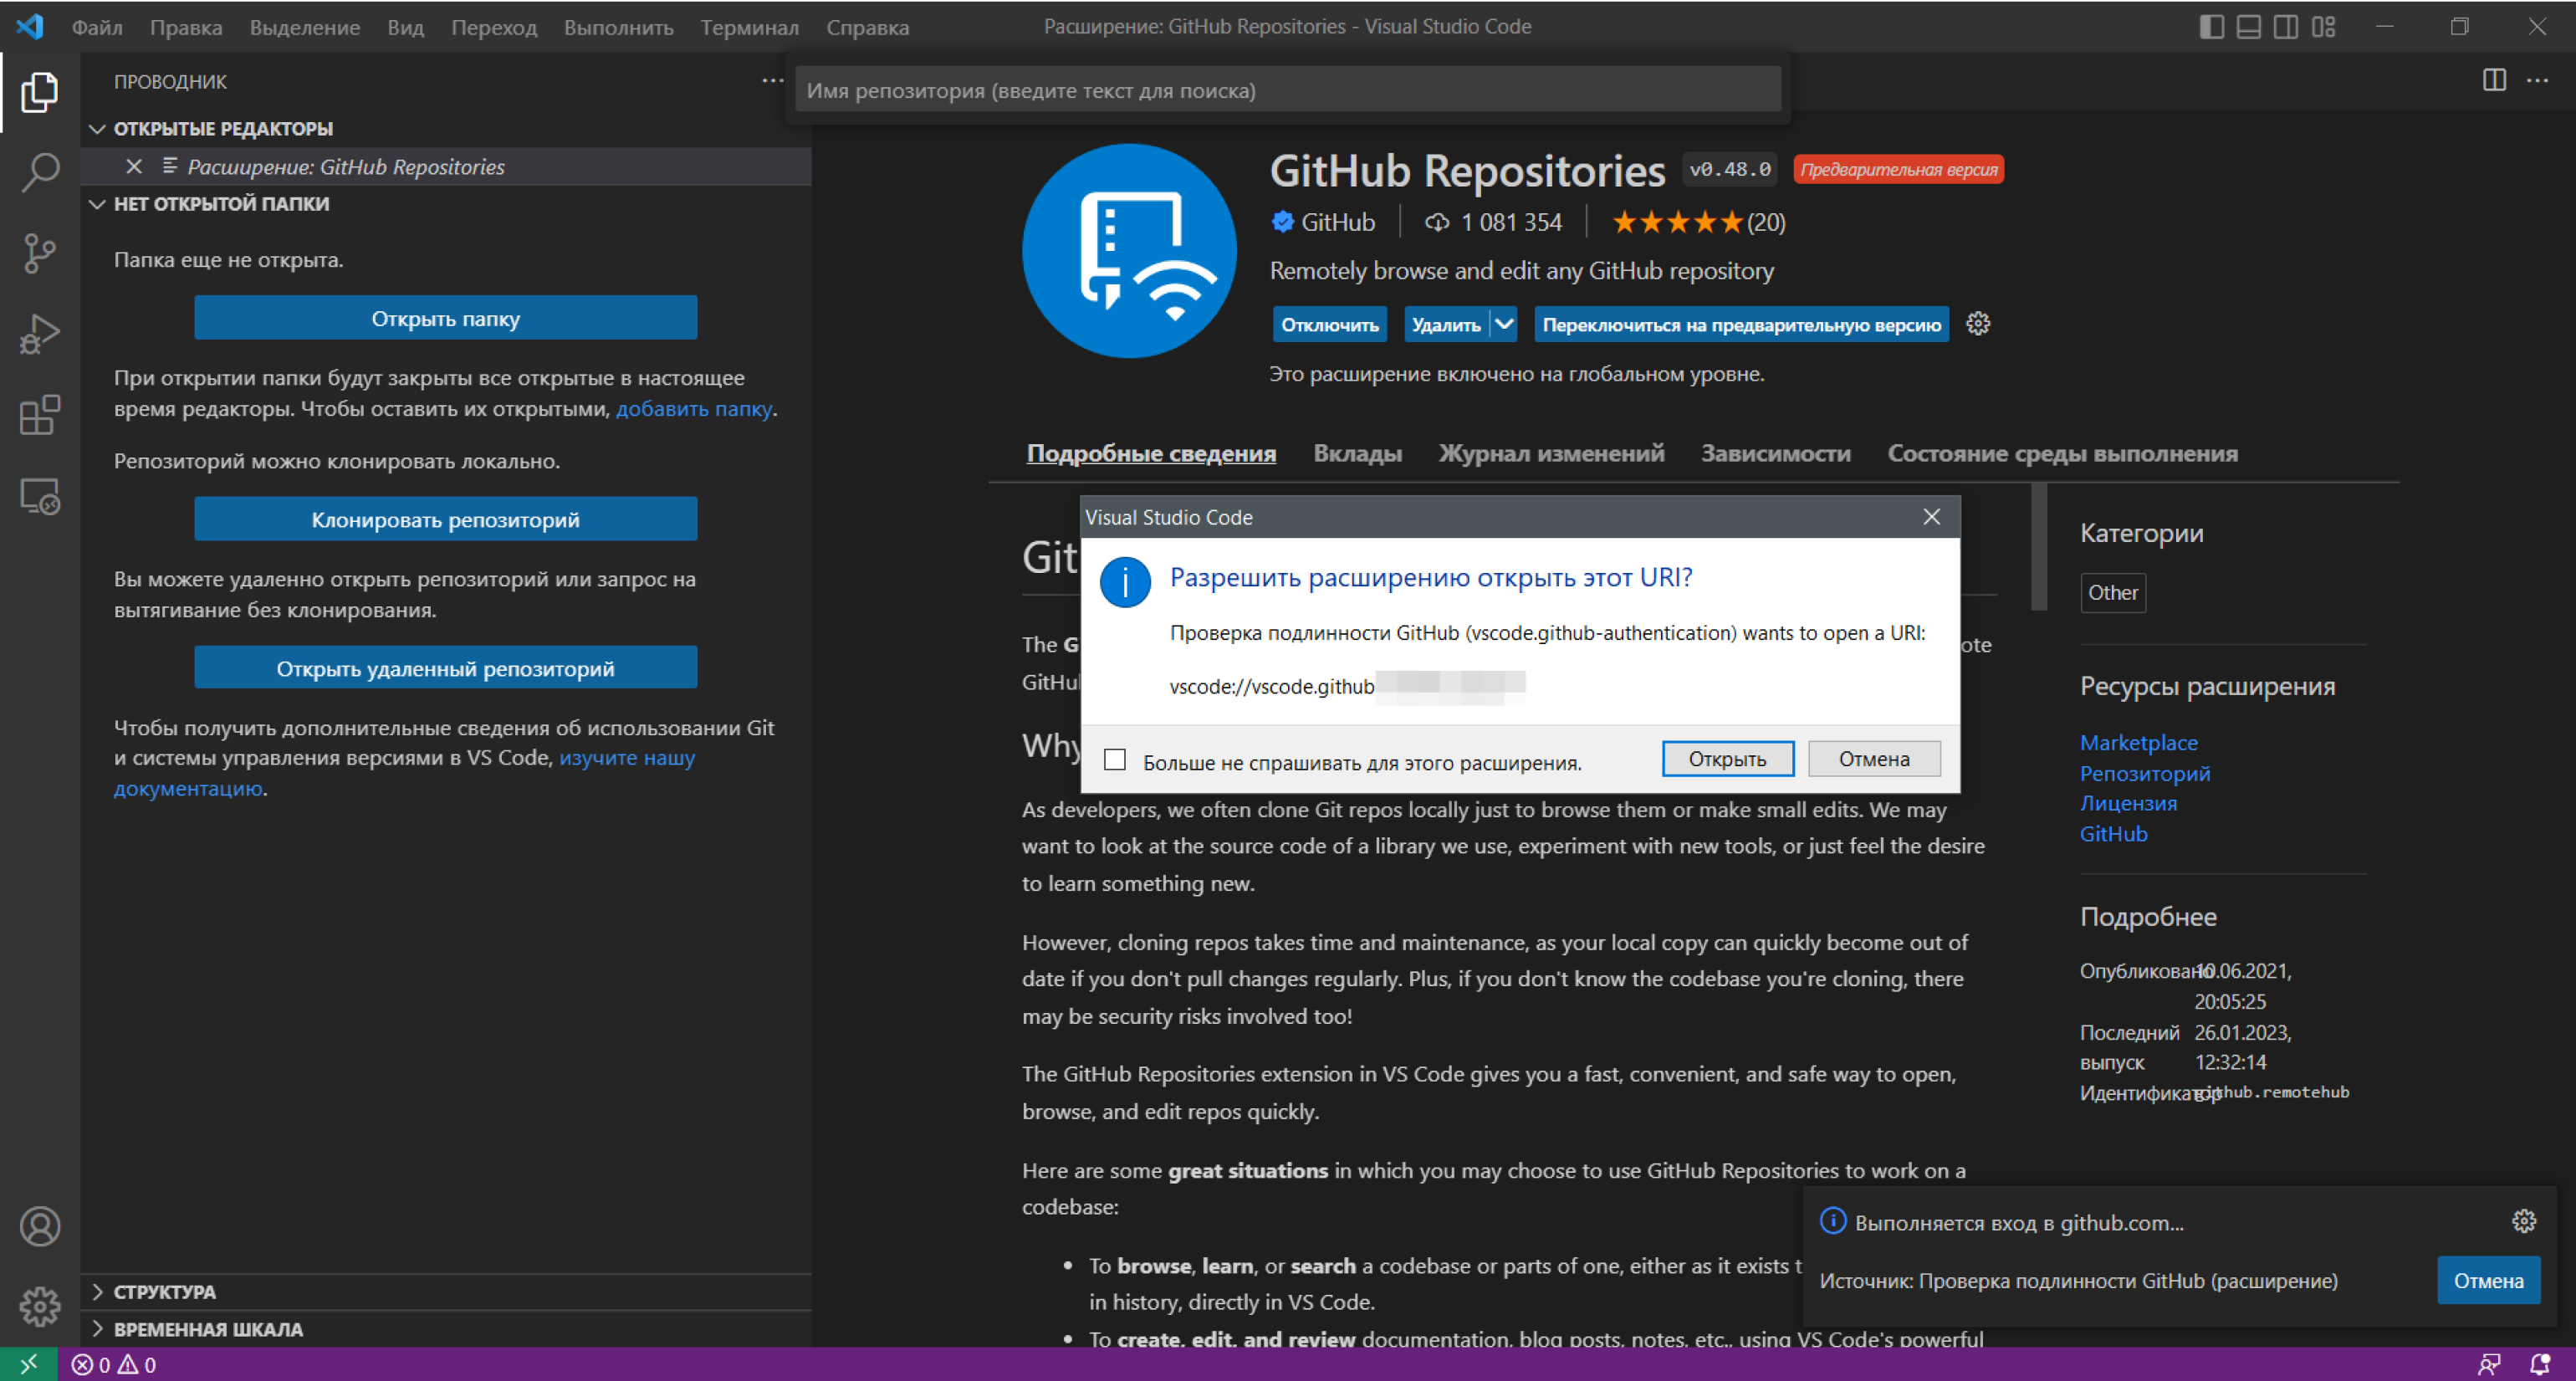Close the Visual Studio Code URI dialog
The image size is (2576, 1381).
pyautogui.click(x=1932, y=517)
